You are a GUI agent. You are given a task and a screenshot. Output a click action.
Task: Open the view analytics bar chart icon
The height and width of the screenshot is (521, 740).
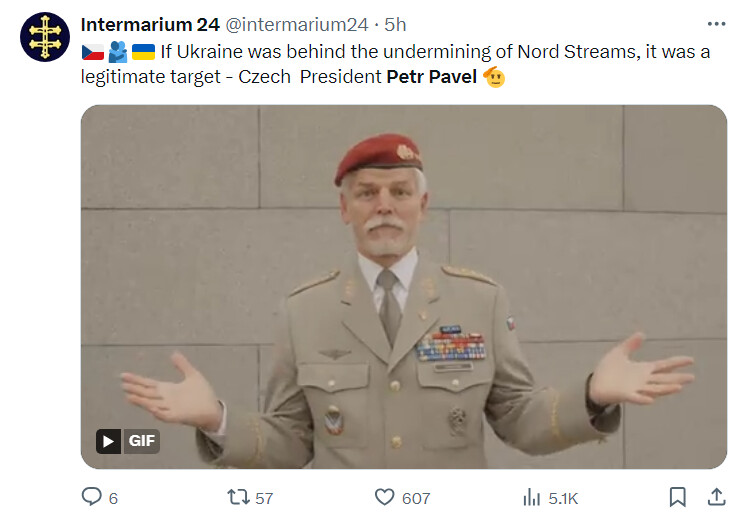(x=531, y=497)
